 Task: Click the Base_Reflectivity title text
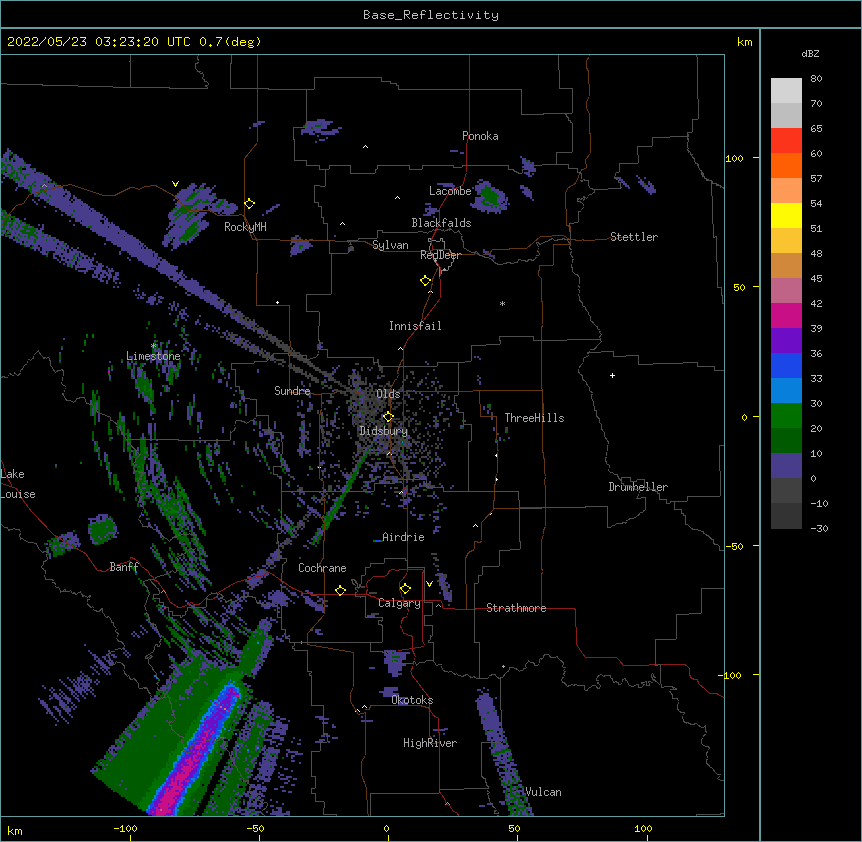(x=431, y=15)
